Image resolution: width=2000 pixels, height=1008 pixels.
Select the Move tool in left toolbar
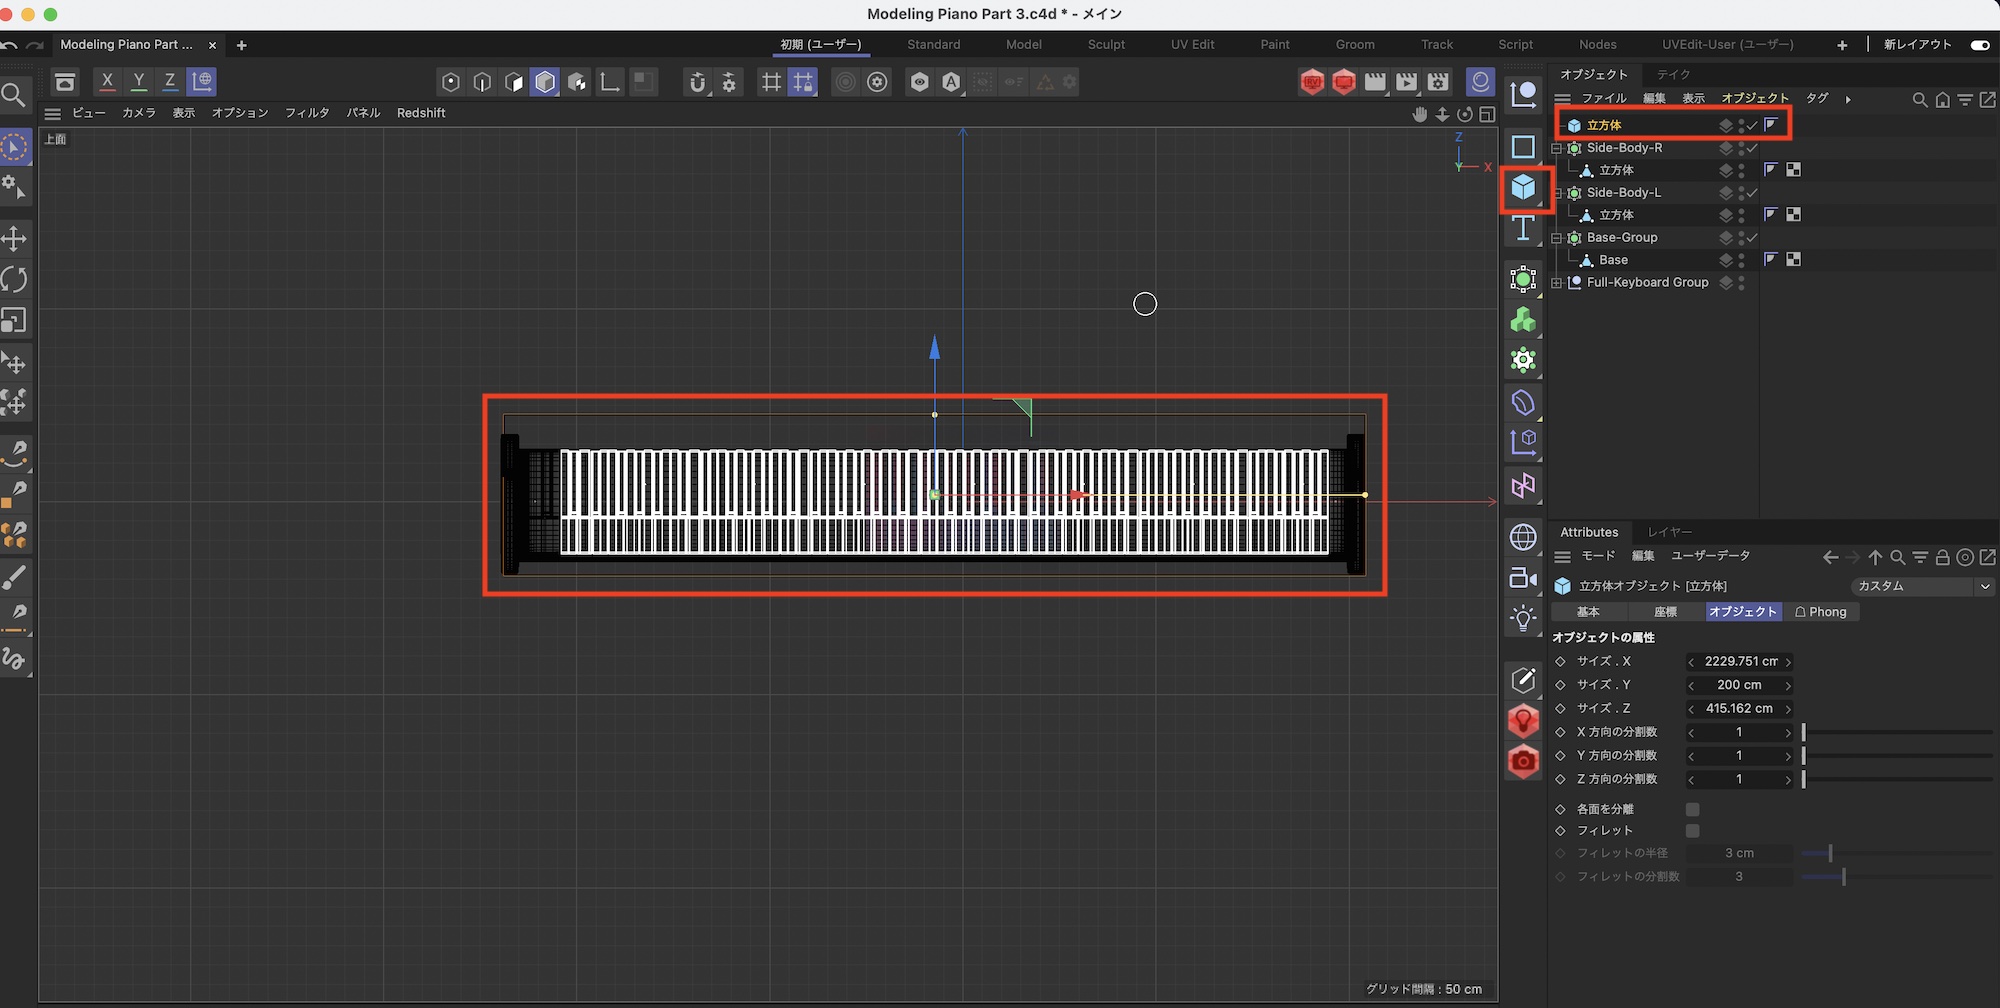click(x=15, y=238)
